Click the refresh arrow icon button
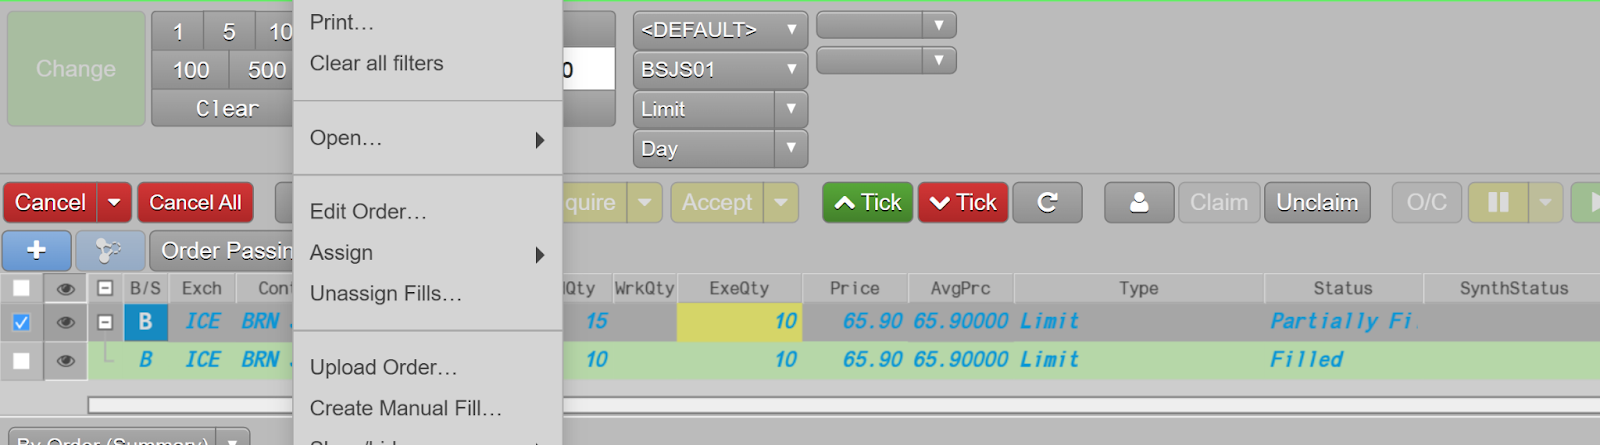The height and width of the screenshot is (445, 1600). (x=1047, y=203)
